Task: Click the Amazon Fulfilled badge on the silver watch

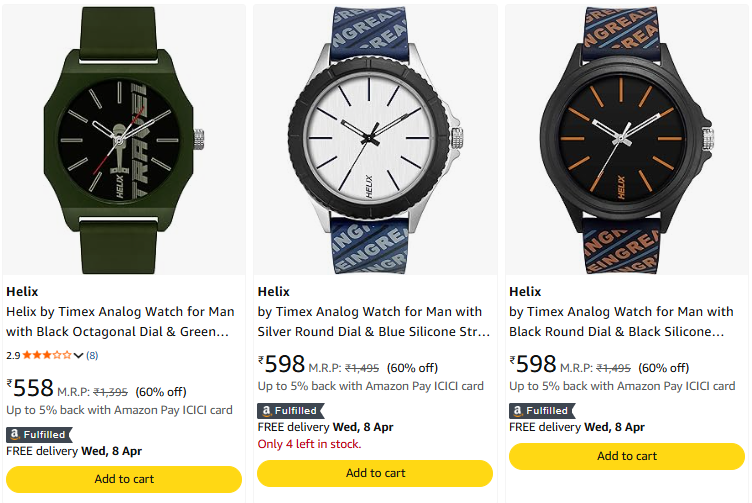Action: [x=289, y=410]
